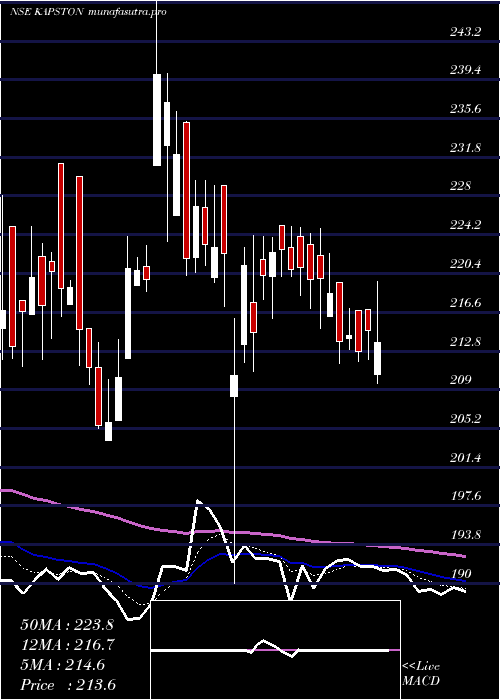Click the 12MA : 216.7 readout
Viewport: 500px width, 700px height.
click(67, 645)
